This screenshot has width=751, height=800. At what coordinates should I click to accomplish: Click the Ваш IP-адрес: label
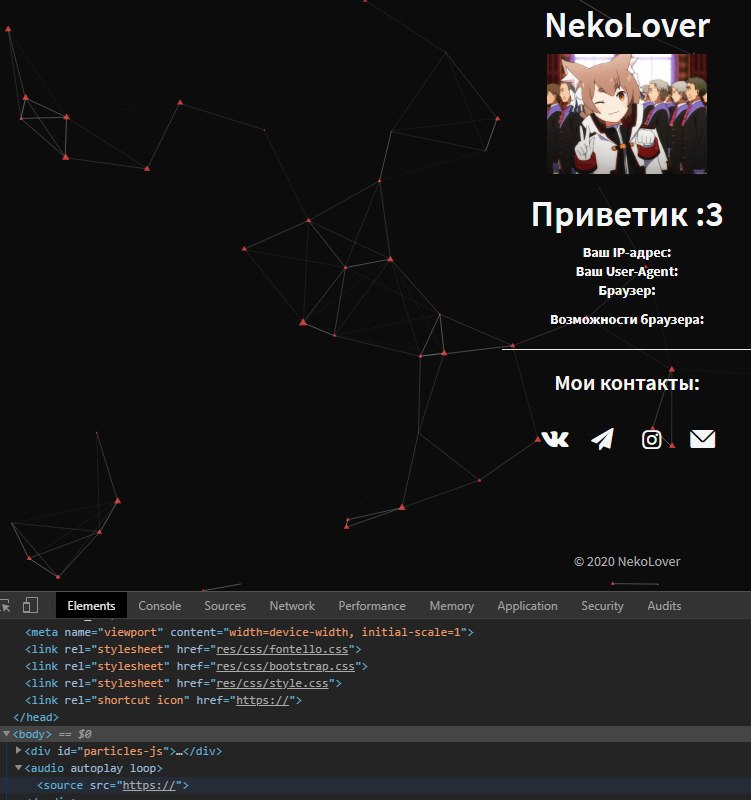tap(627, 252)
